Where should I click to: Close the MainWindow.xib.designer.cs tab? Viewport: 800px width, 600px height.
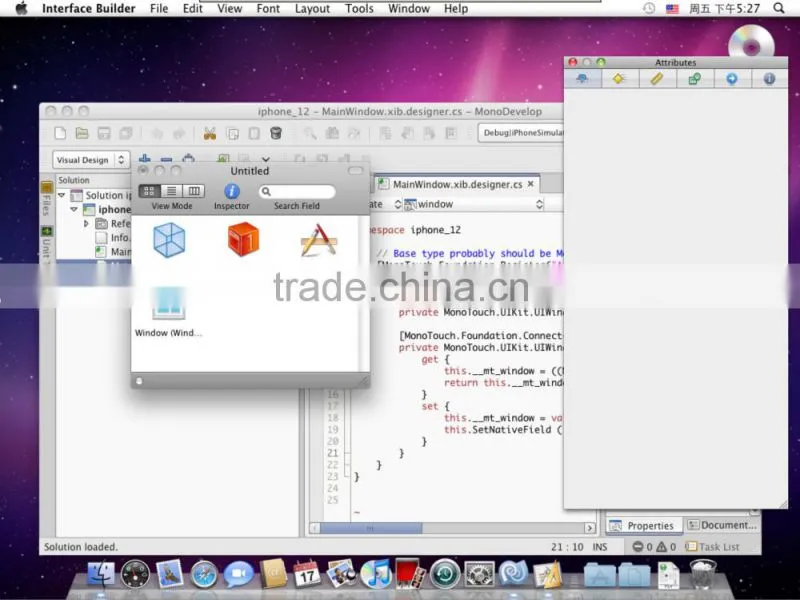click(531, 184)
